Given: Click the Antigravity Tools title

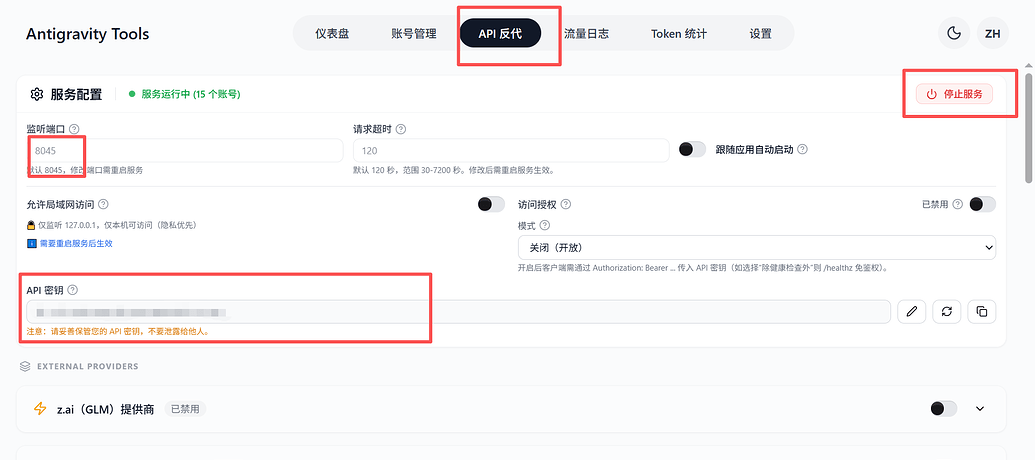Looking at the screenshot, I should tap(88, 34).
